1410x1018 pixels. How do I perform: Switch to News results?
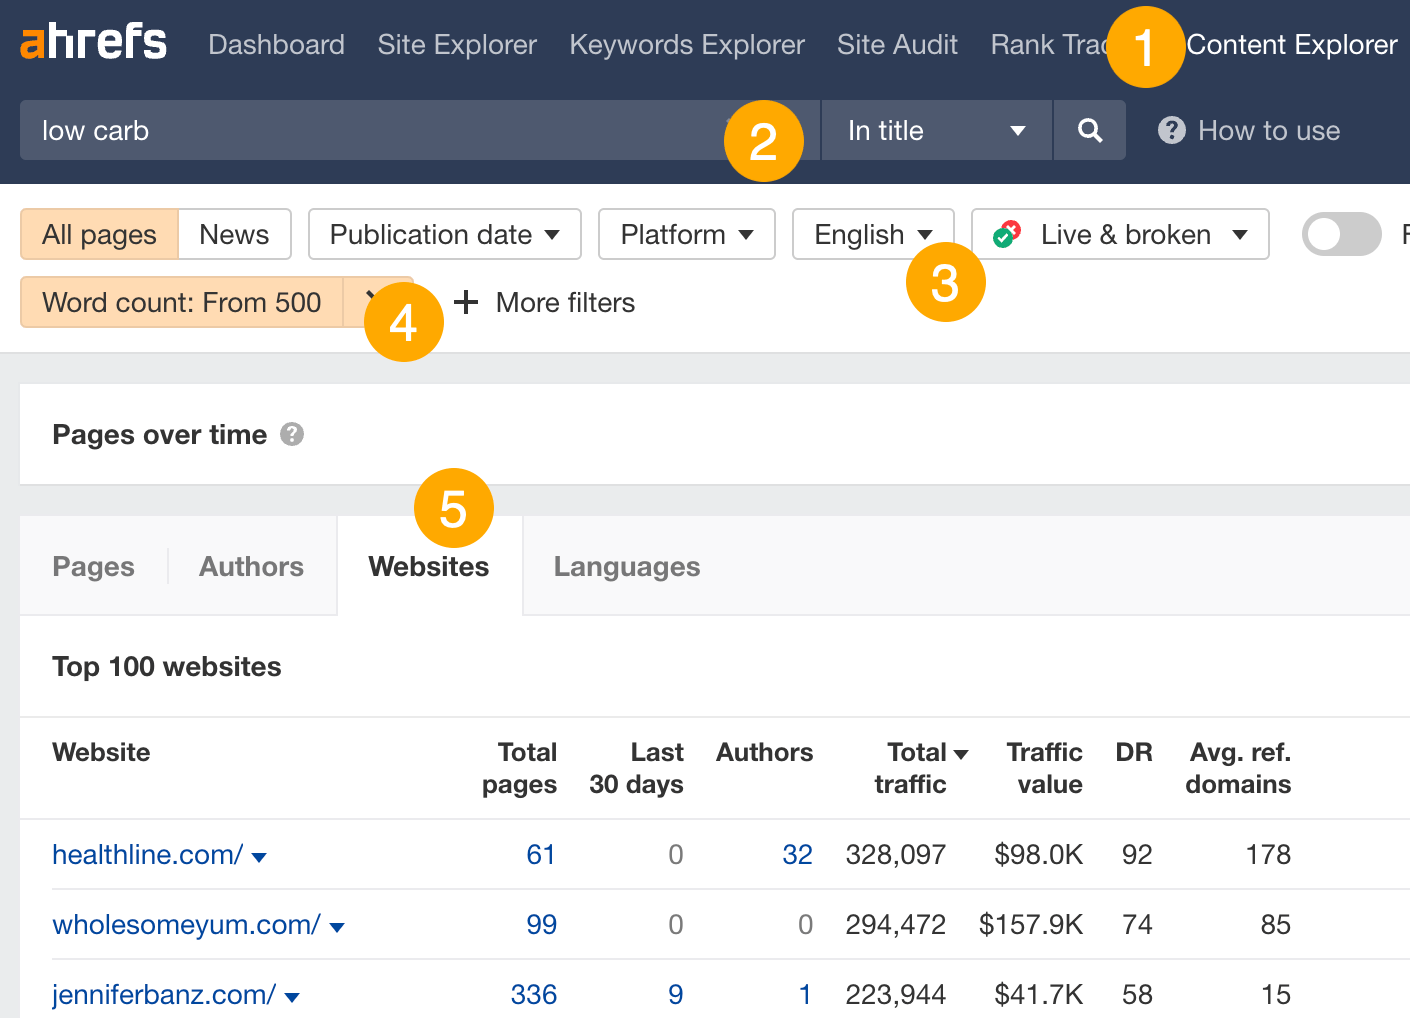234,233
